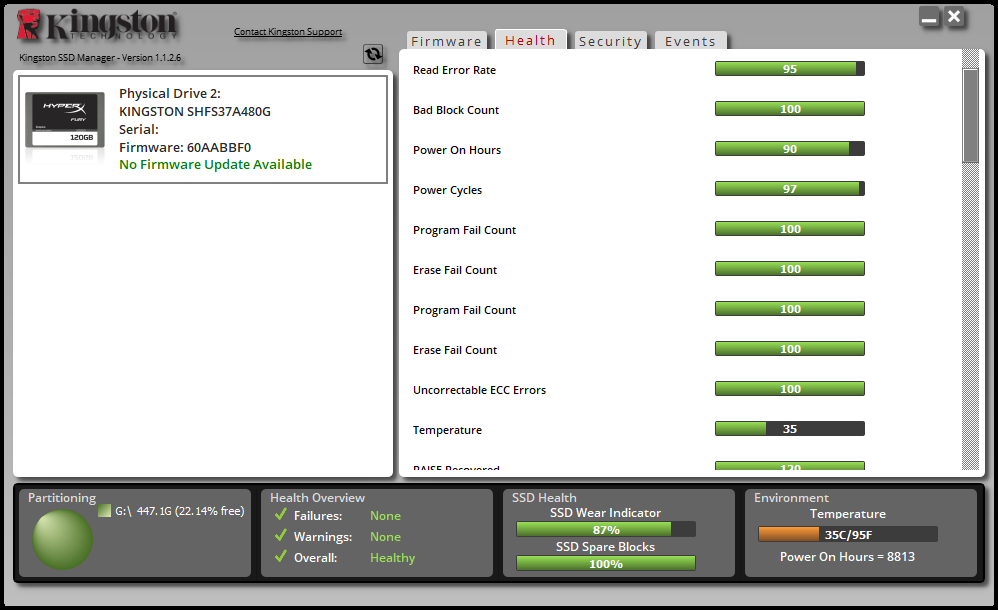Click Power Cycles label

coord(447,190)
